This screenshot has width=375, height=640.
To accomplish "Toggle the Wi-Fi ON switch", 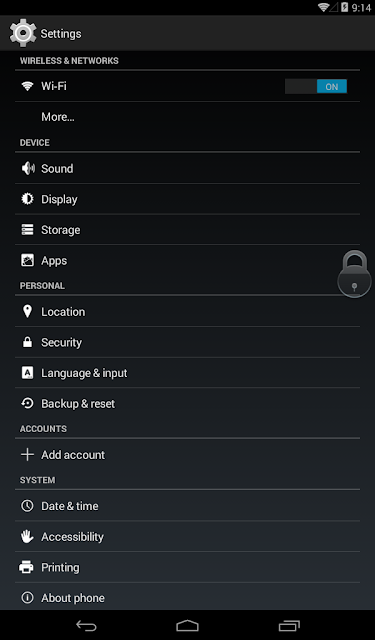I will click(x=316, y=86).
